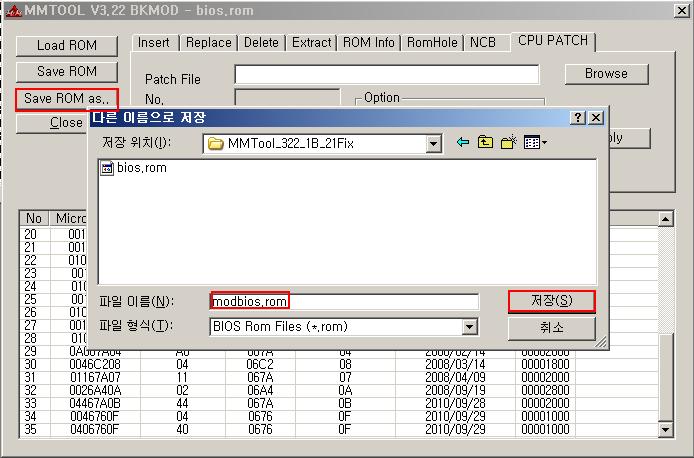
Task: Click the Close button in MMTOOL
Action: coord(53,123)
